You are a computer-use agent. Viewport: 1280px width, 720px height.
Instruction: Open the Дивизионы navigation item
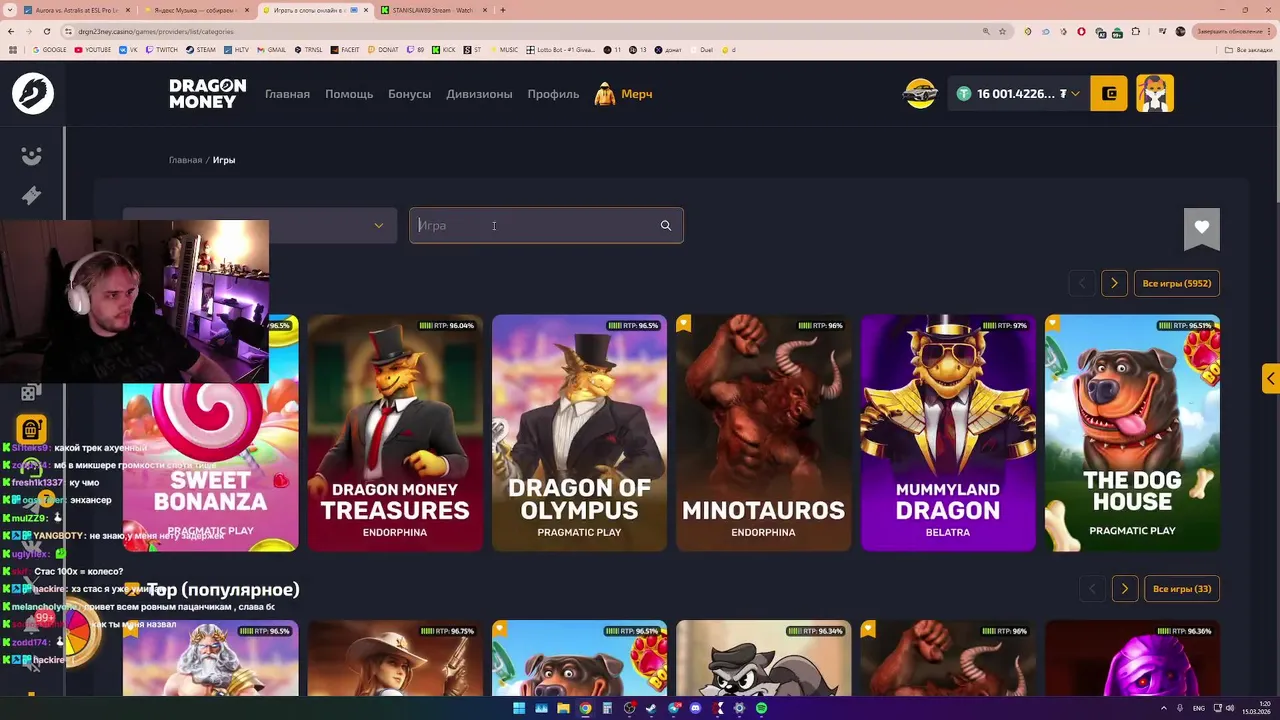coord(479,94)
